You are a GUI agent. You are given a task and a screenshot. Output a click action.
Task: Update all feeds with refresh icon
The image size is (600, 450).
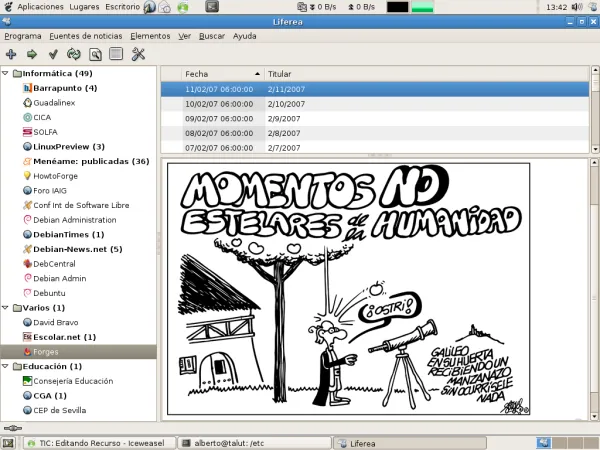pyautogui.click(x=74, y=54)
